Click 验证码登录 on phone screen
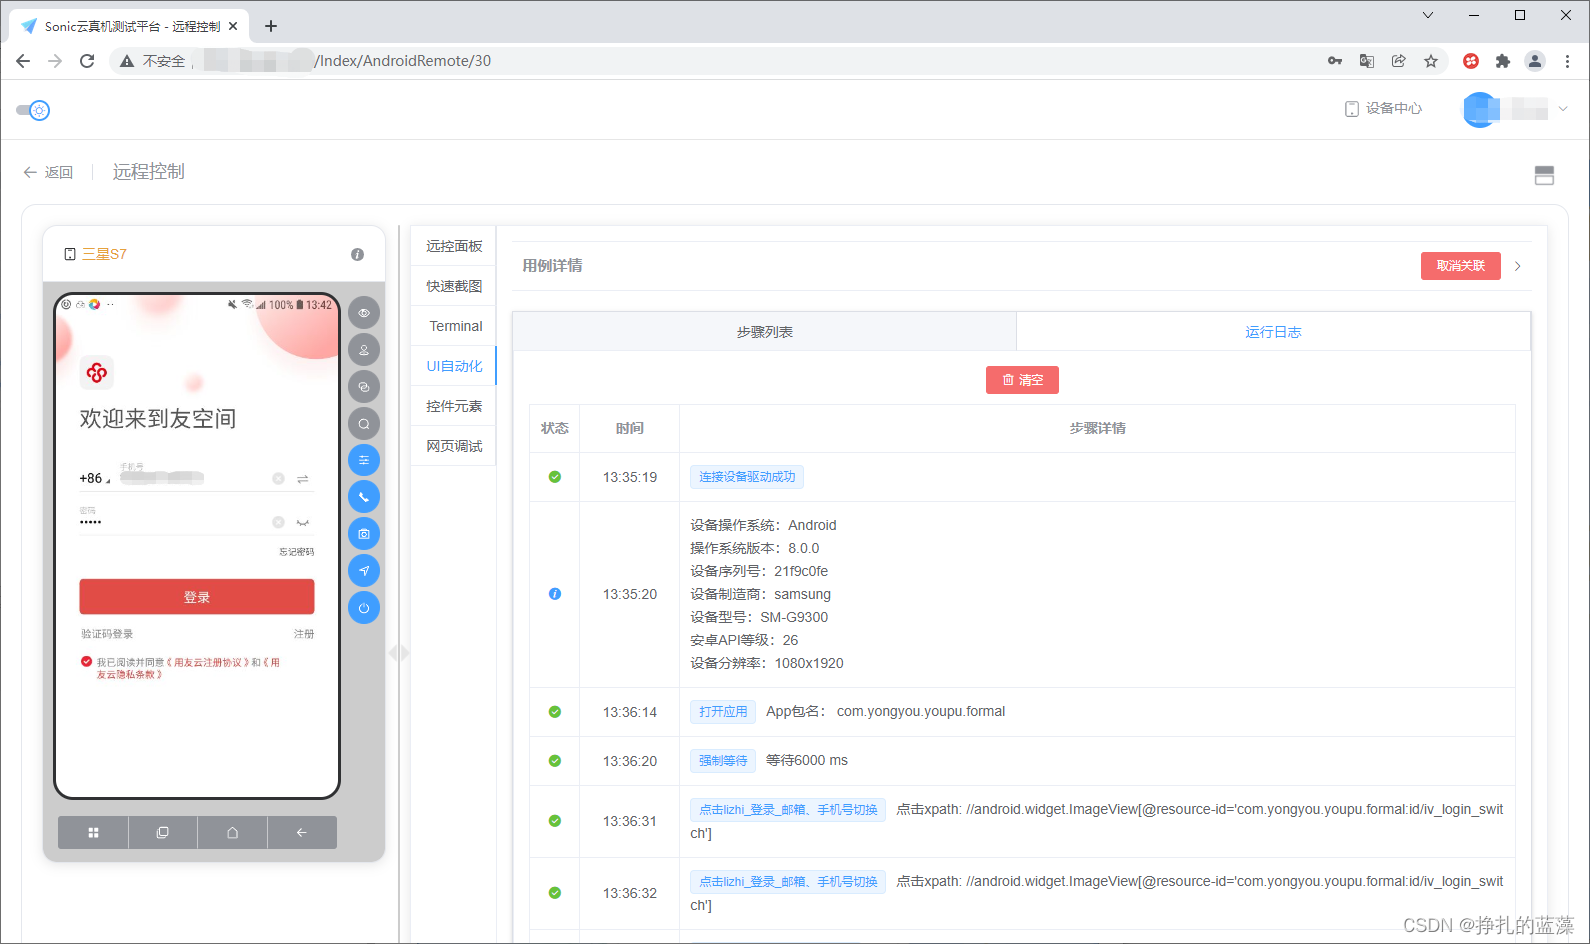The image size is (1590, 944). (107, 634)
